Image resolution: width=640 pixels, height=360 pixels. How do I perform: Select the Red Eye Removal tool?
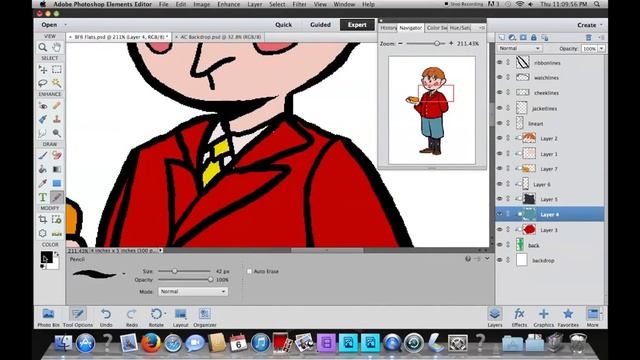click(42, 106)
